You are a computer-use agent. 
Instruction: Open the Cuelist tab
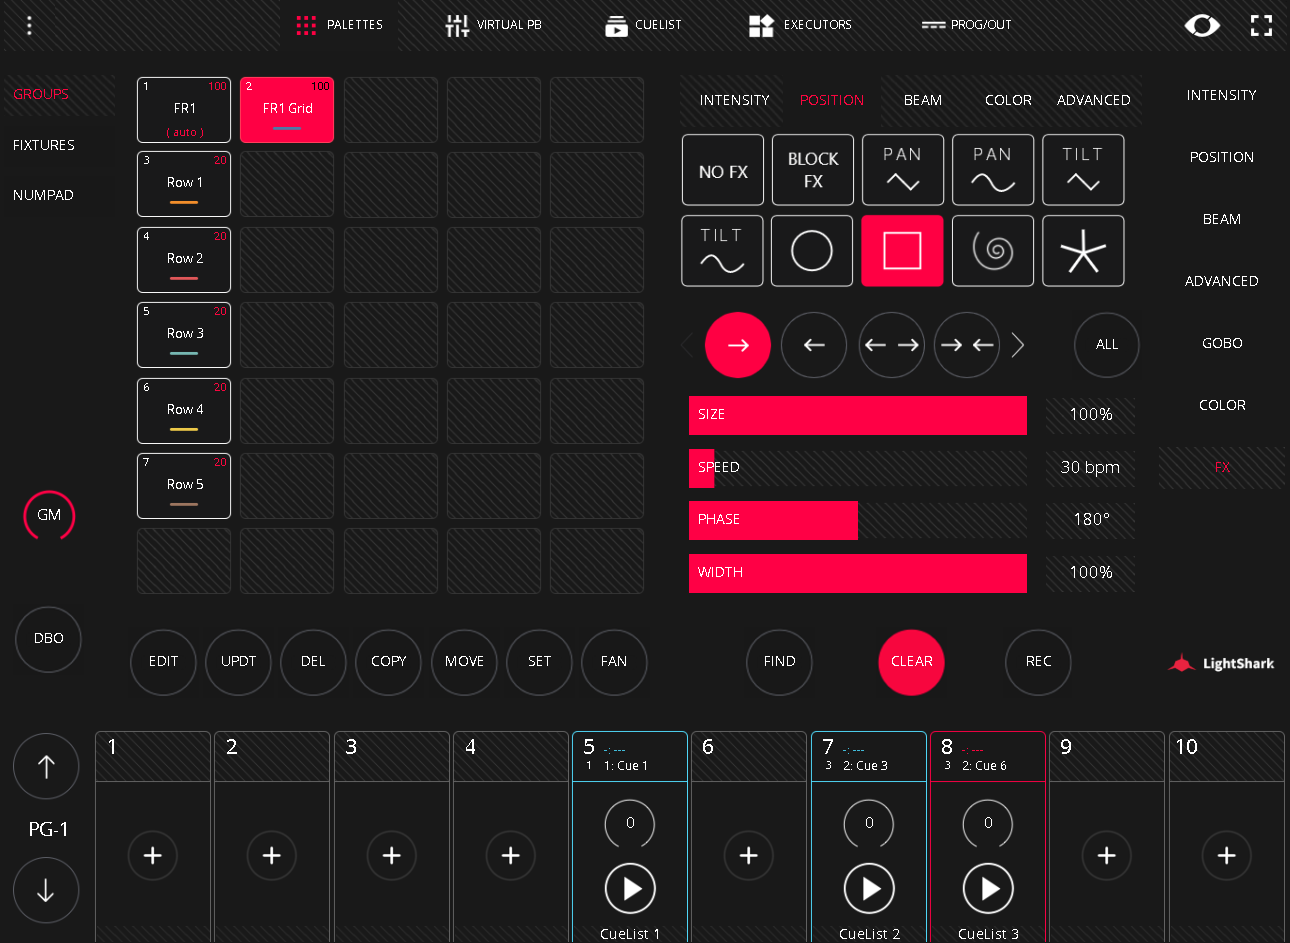pos(643,25)
